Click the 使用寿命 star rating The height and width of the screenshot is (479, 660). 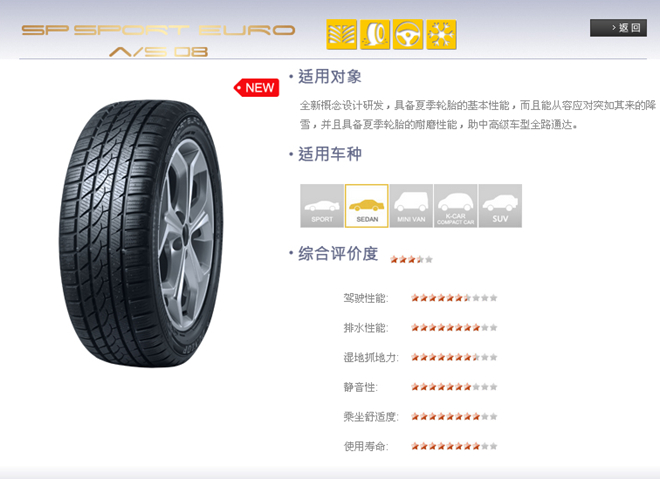[454, 446]
